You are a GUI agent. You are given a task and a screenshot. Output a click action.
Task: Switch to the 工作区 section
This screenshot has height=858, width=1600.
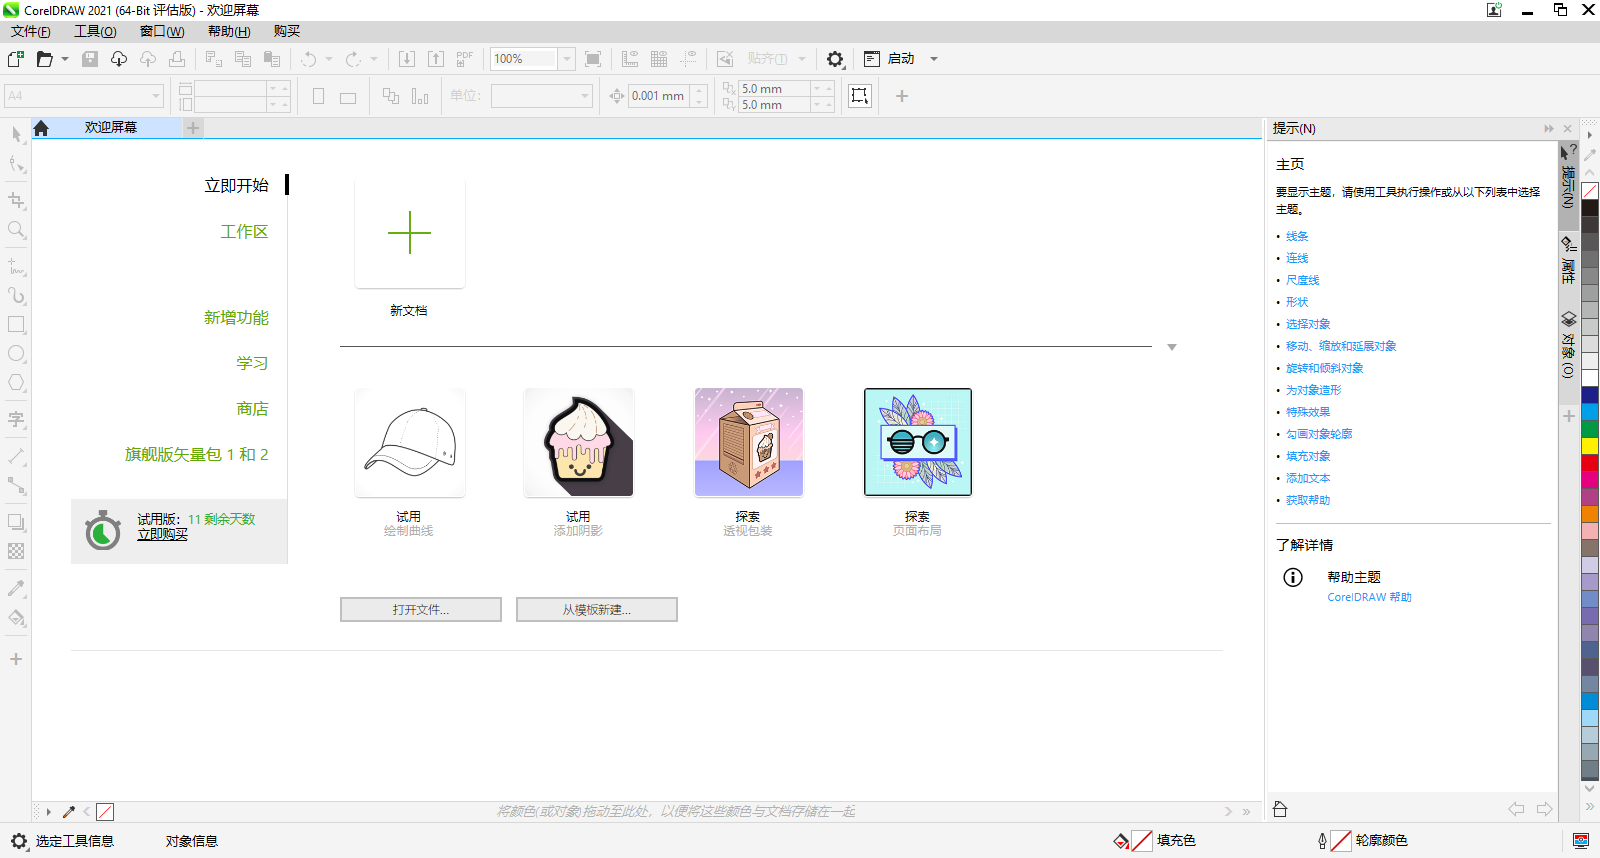[x=244, y=232]
